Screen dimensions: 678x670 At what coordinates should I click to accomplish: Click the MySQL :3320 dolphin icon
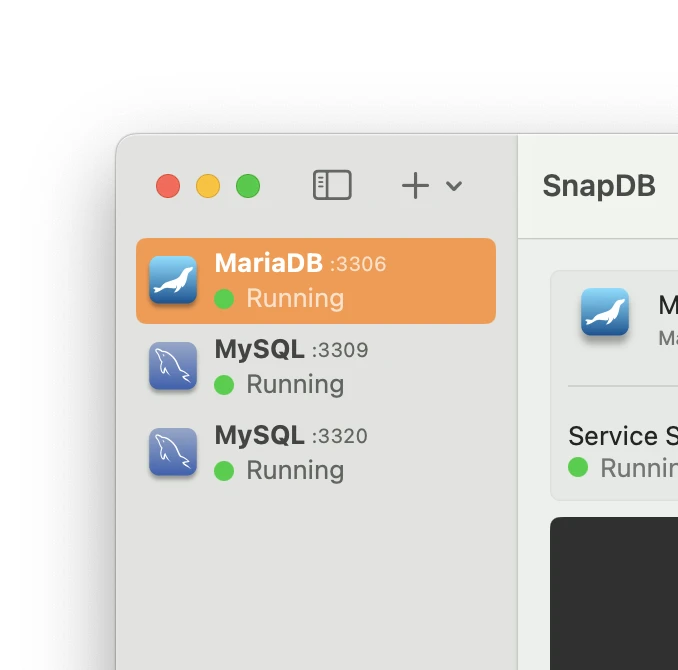(x=173, y=452)
